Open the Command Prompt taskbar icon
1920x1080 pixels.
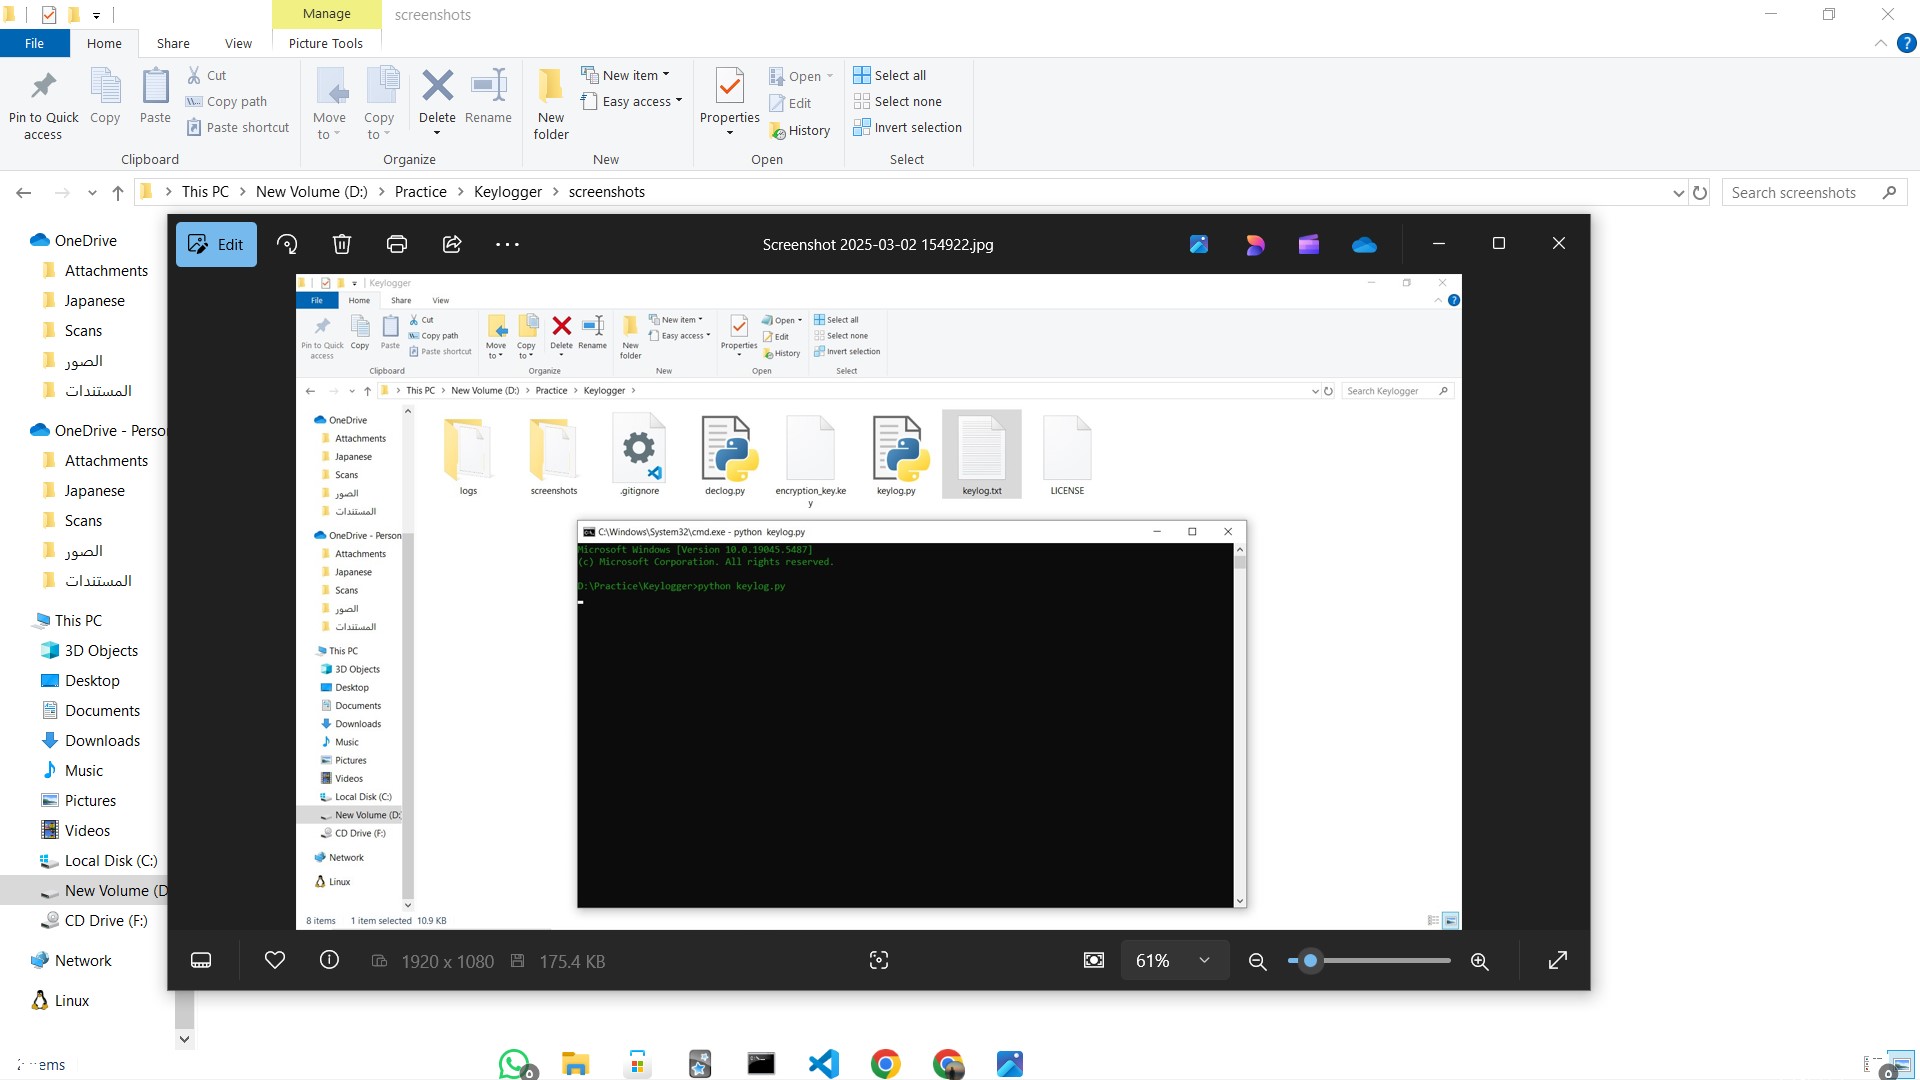click(x=761, y=1063)
